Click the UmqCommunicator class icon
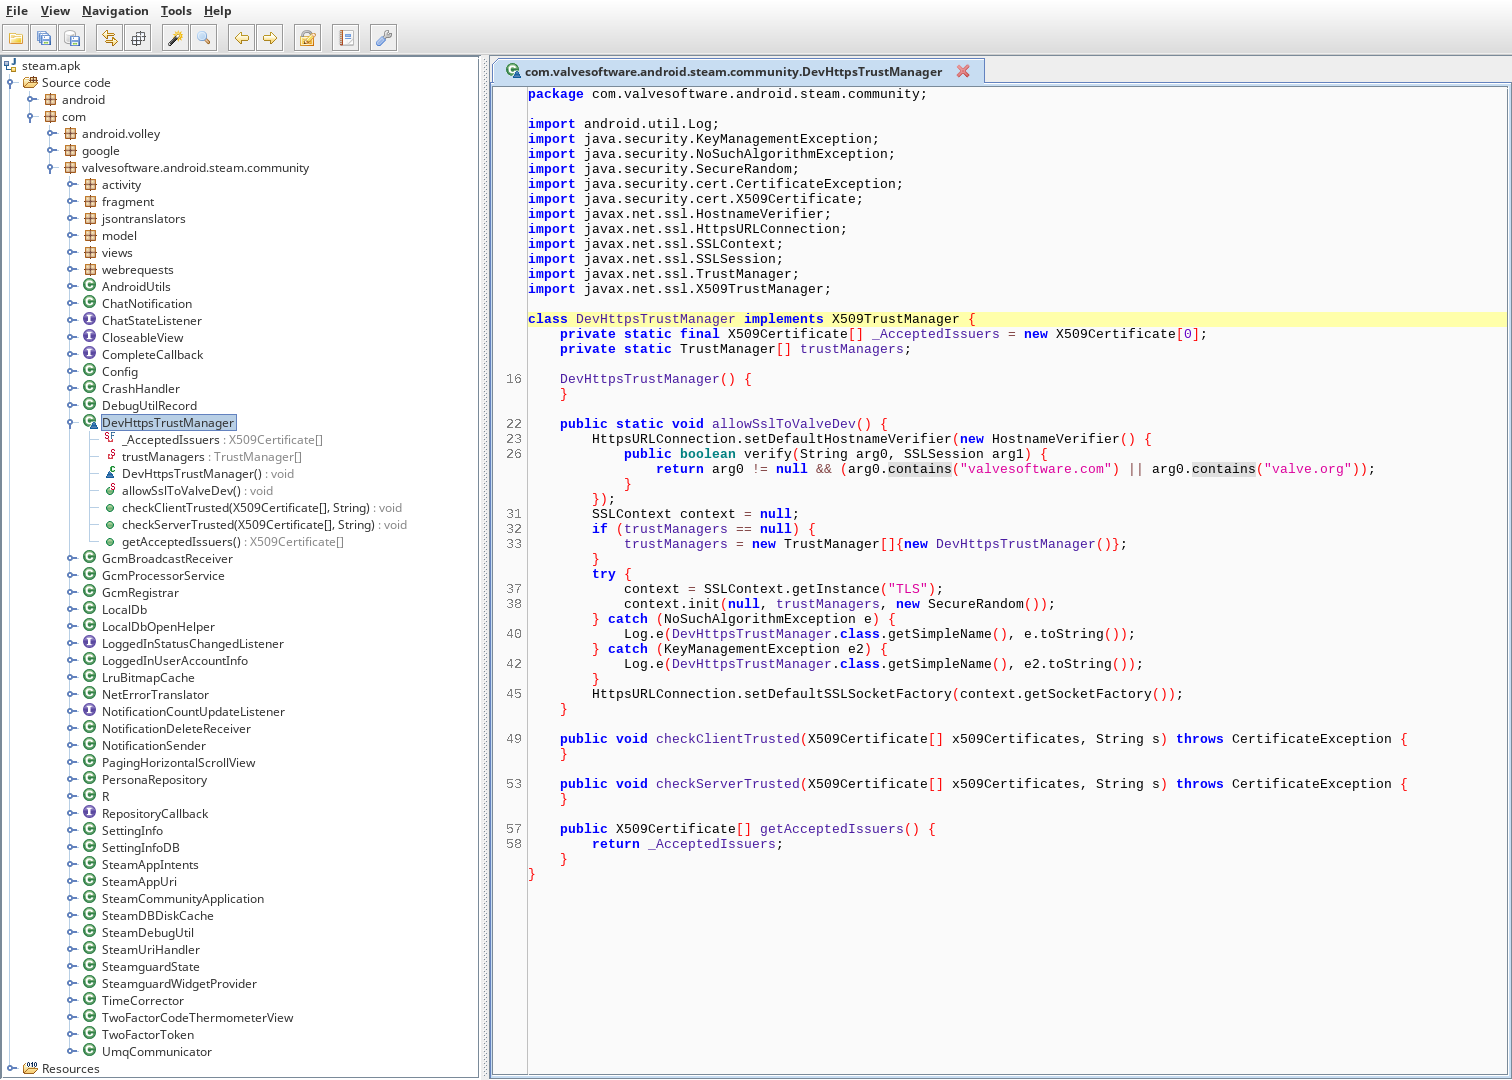This screenshot has height=1080, width=1512. [x=90, y=1052]
